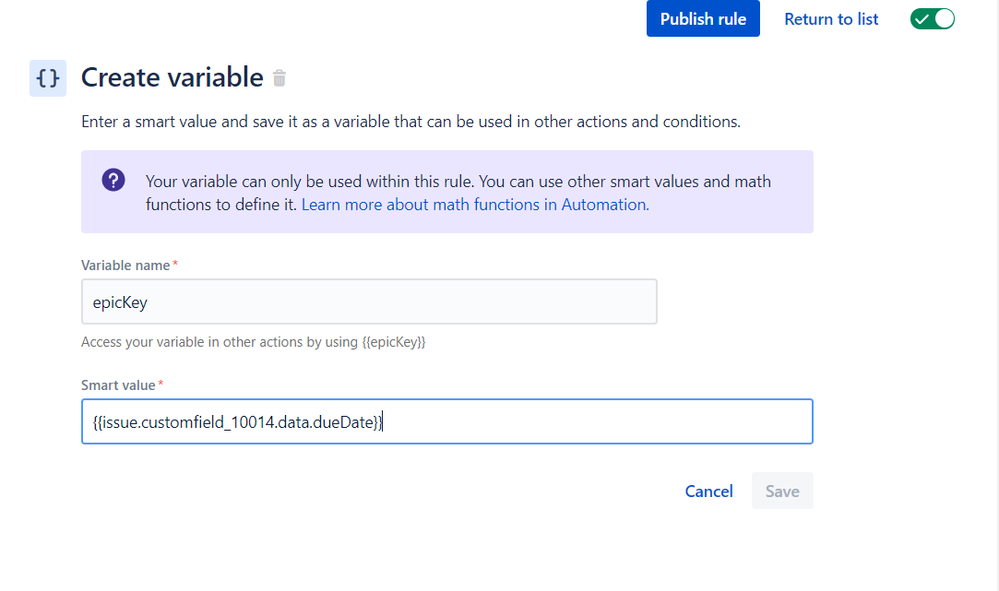This screenshot has height=591, width=999.
Task: Click the red asterisk beside Variable name
Action: [x=176, y=265]
